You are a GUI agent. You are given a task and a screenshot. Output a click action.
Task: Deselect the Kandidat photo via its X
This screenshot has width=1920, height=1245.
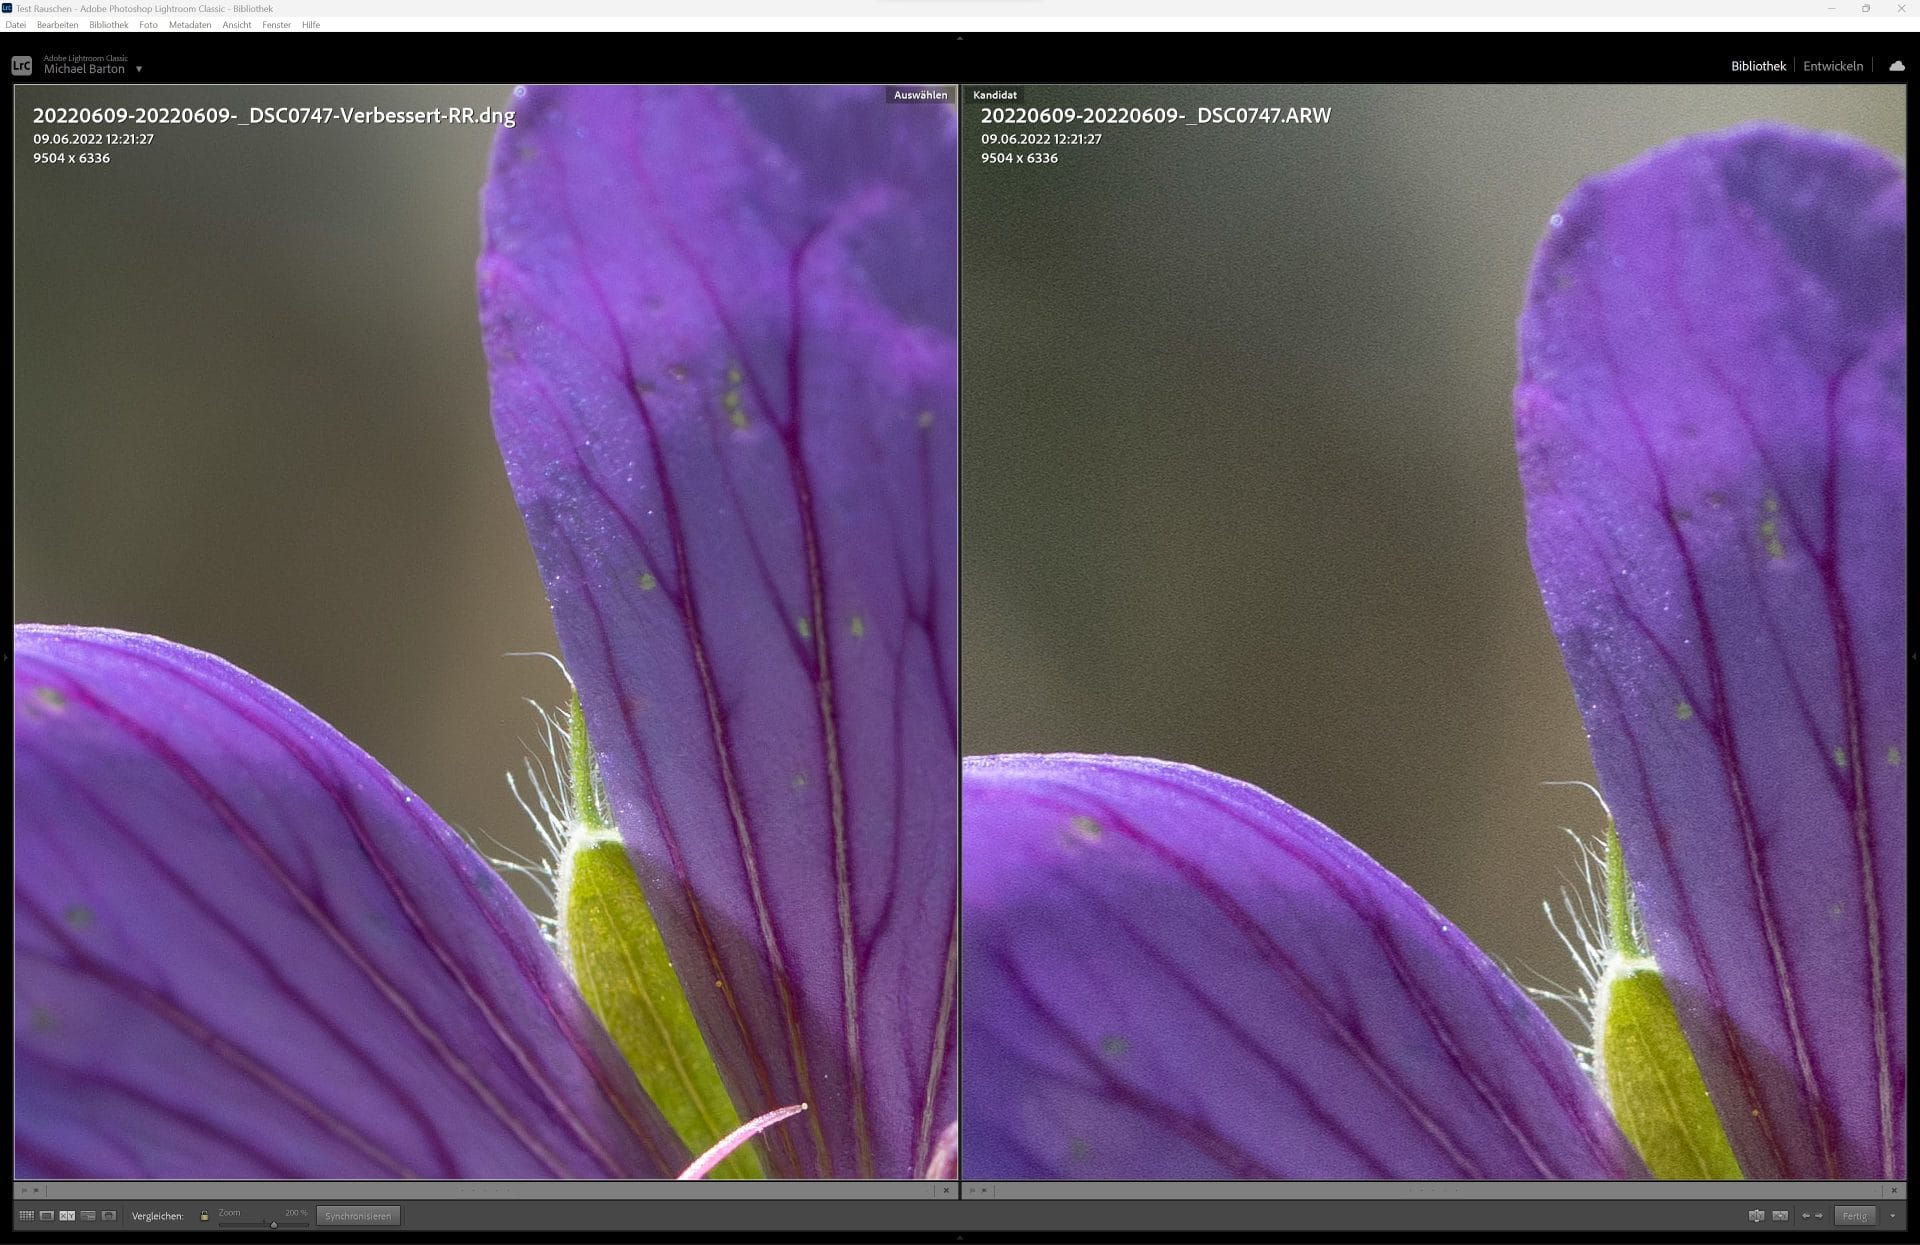point(1893,1190)
